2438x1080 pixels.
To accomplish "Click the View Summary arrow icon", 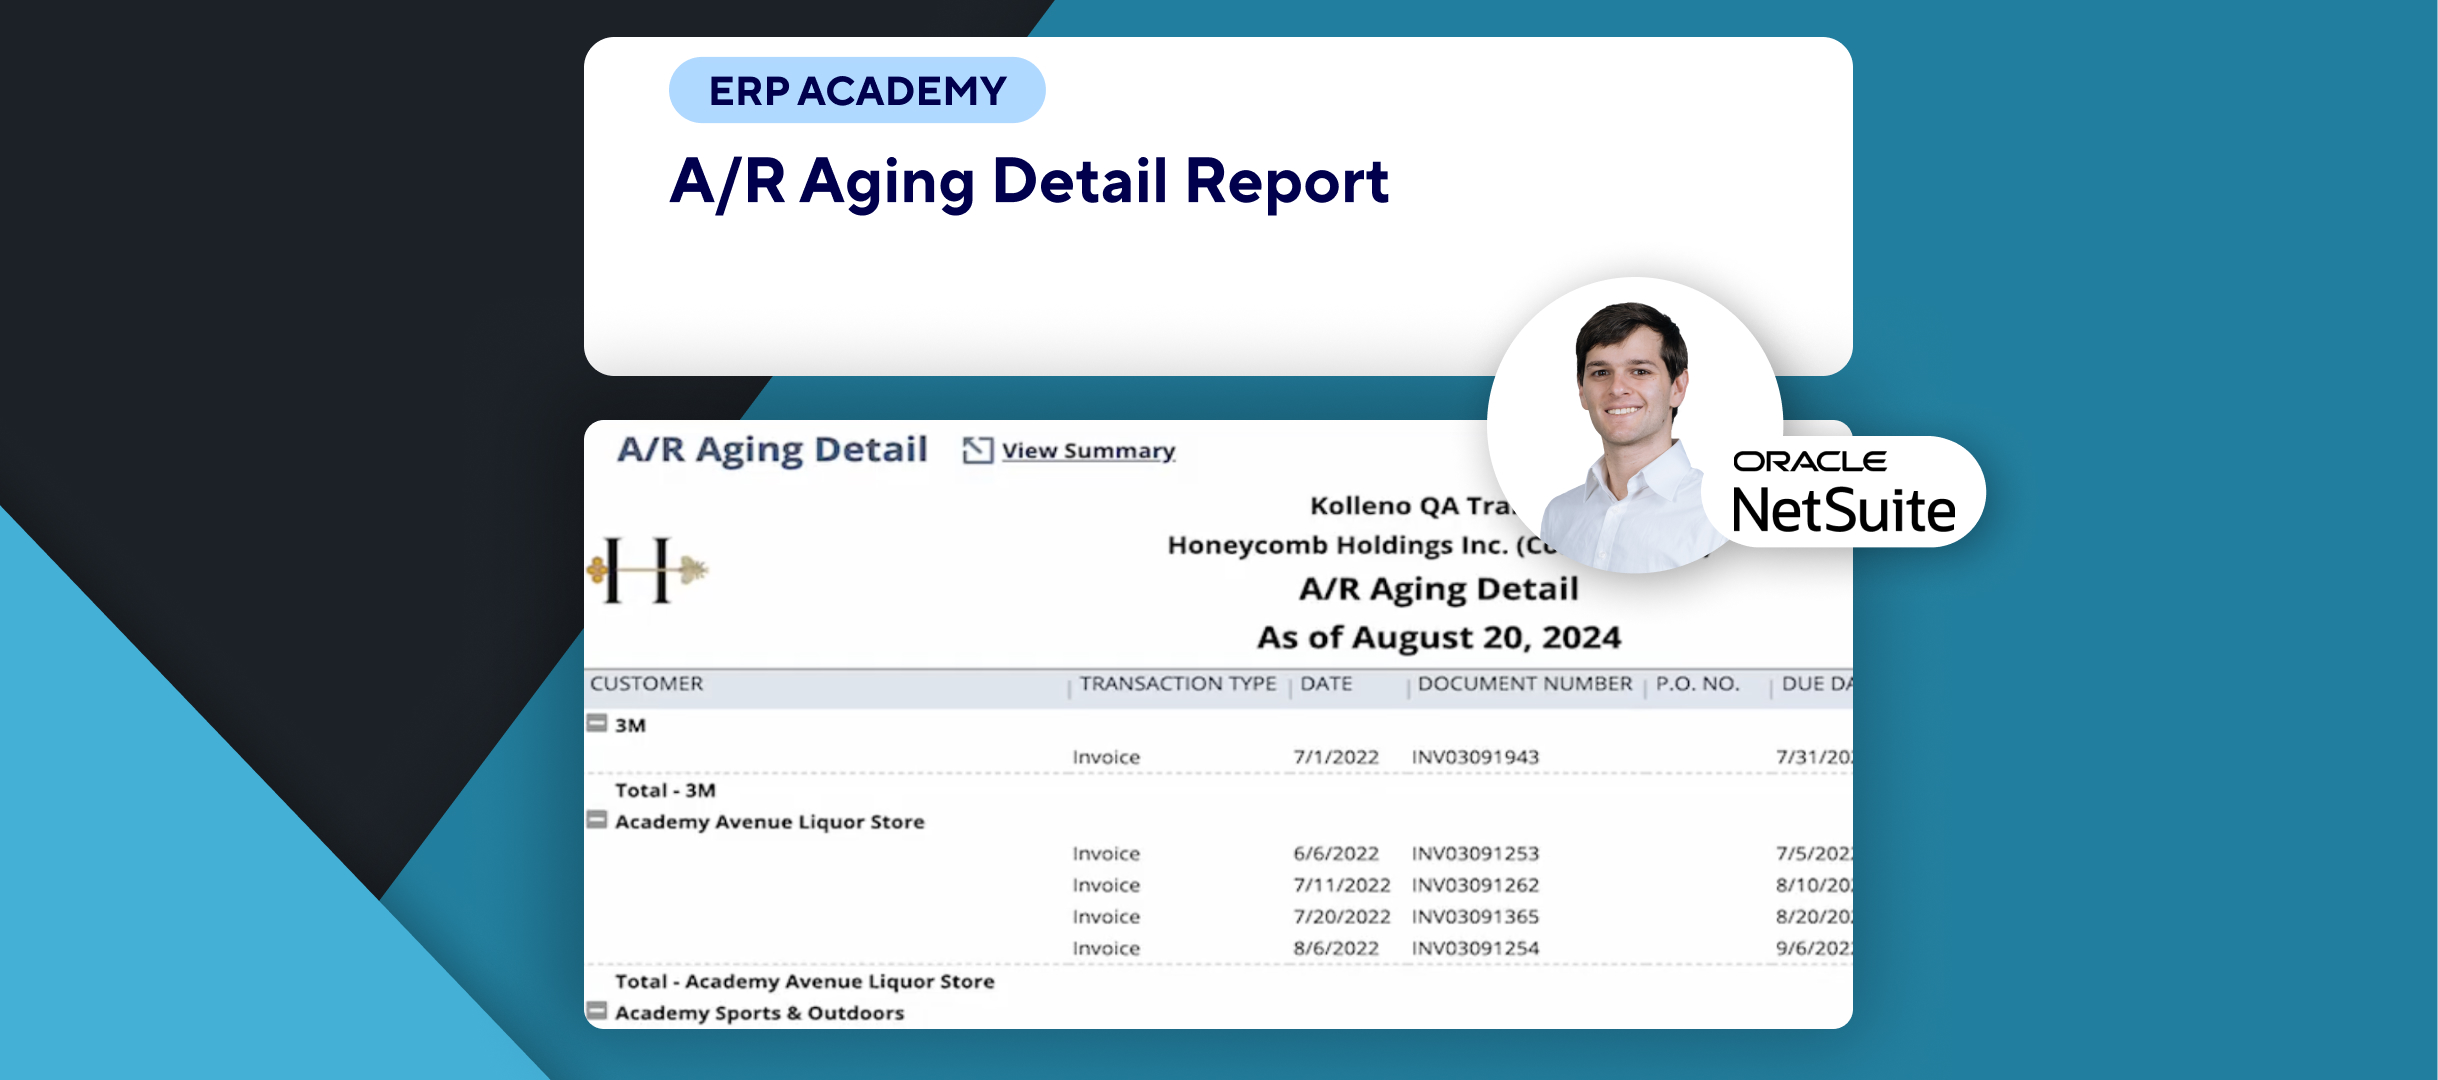I will (977, 450).
